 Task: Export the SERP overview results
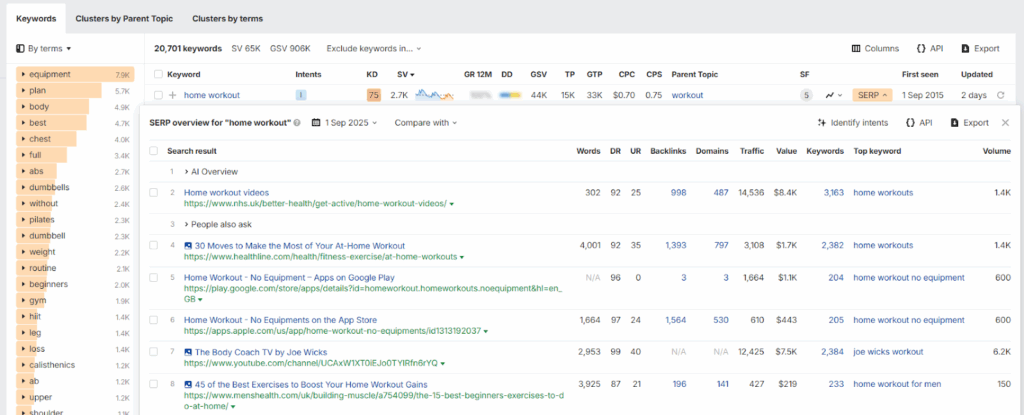970,122
